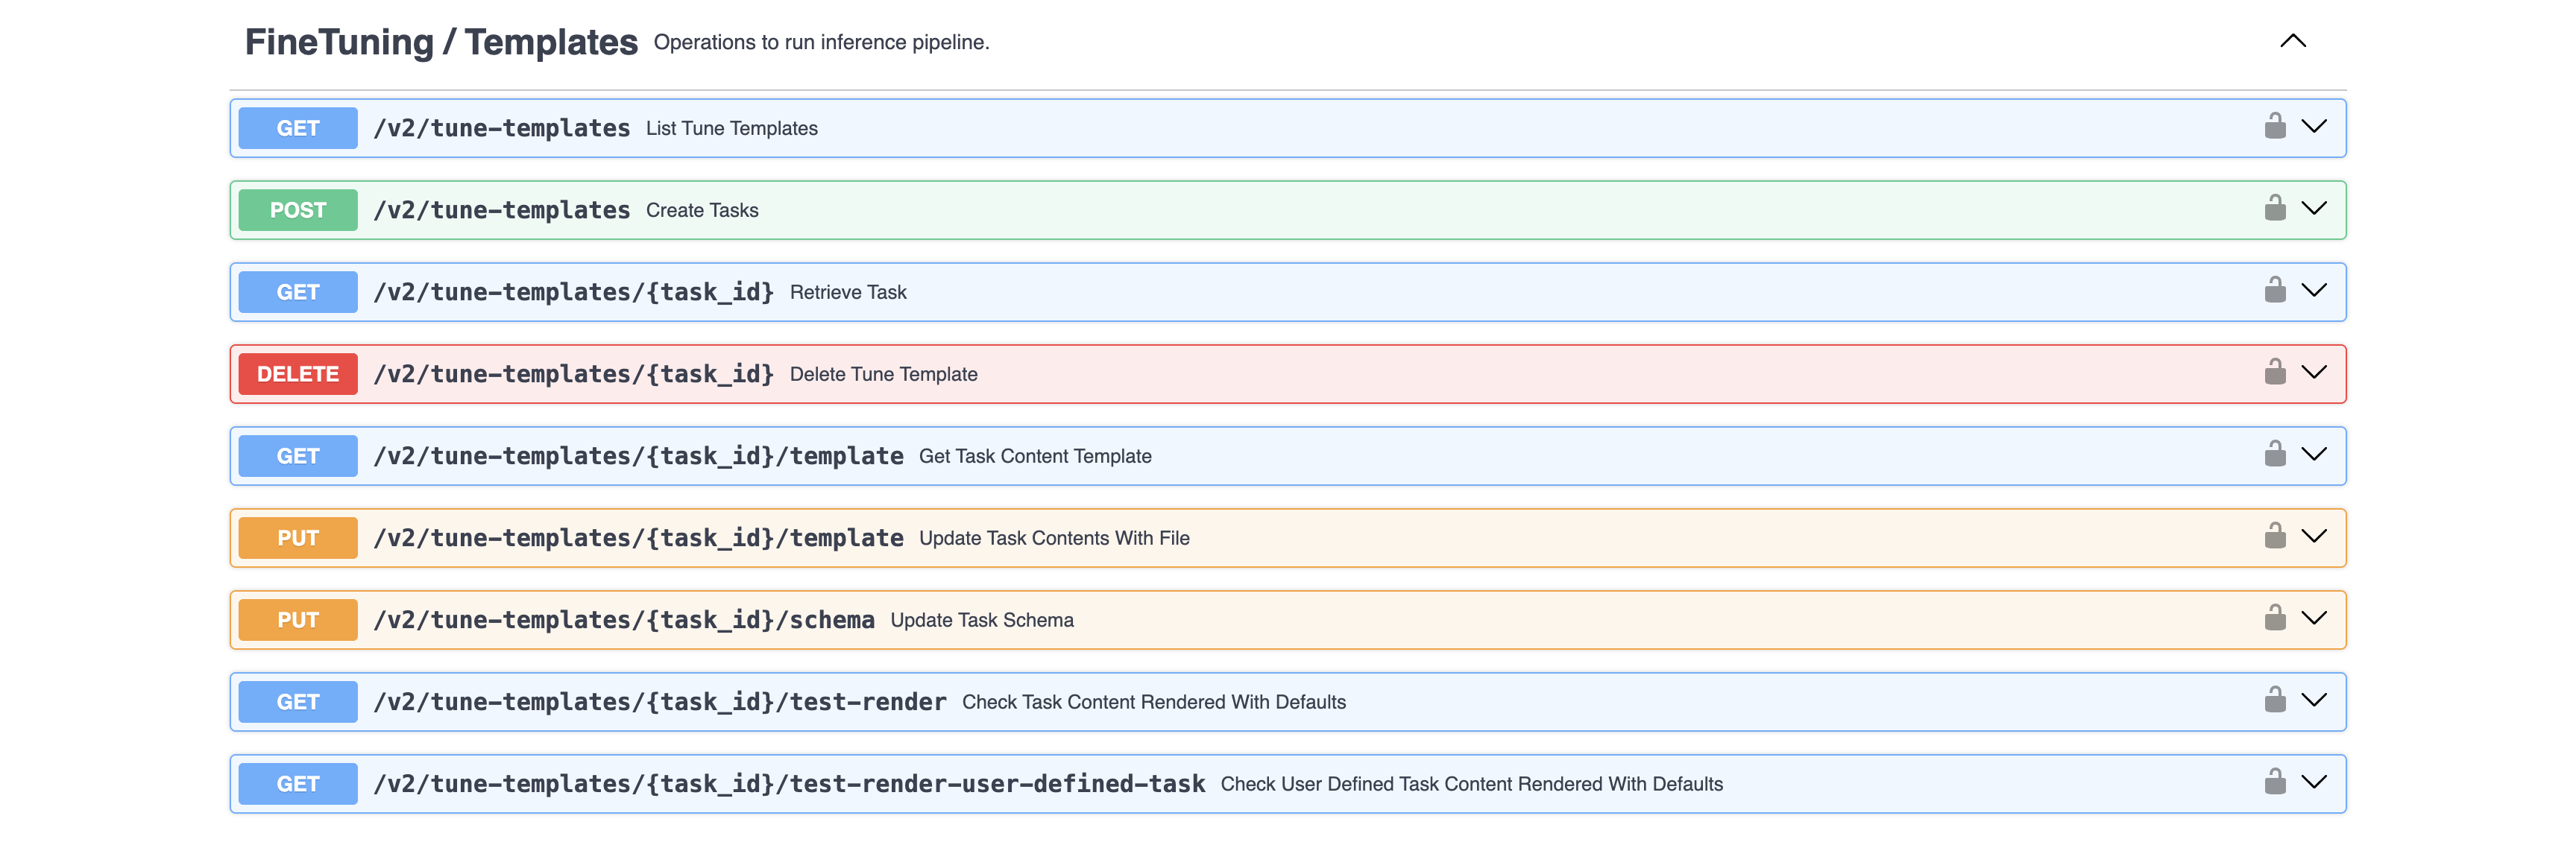Screen dimensions: 2576x845
Task: Expand the Delete Tune Template chevron
Action: pyautogui.click(x=2314, y=373)
